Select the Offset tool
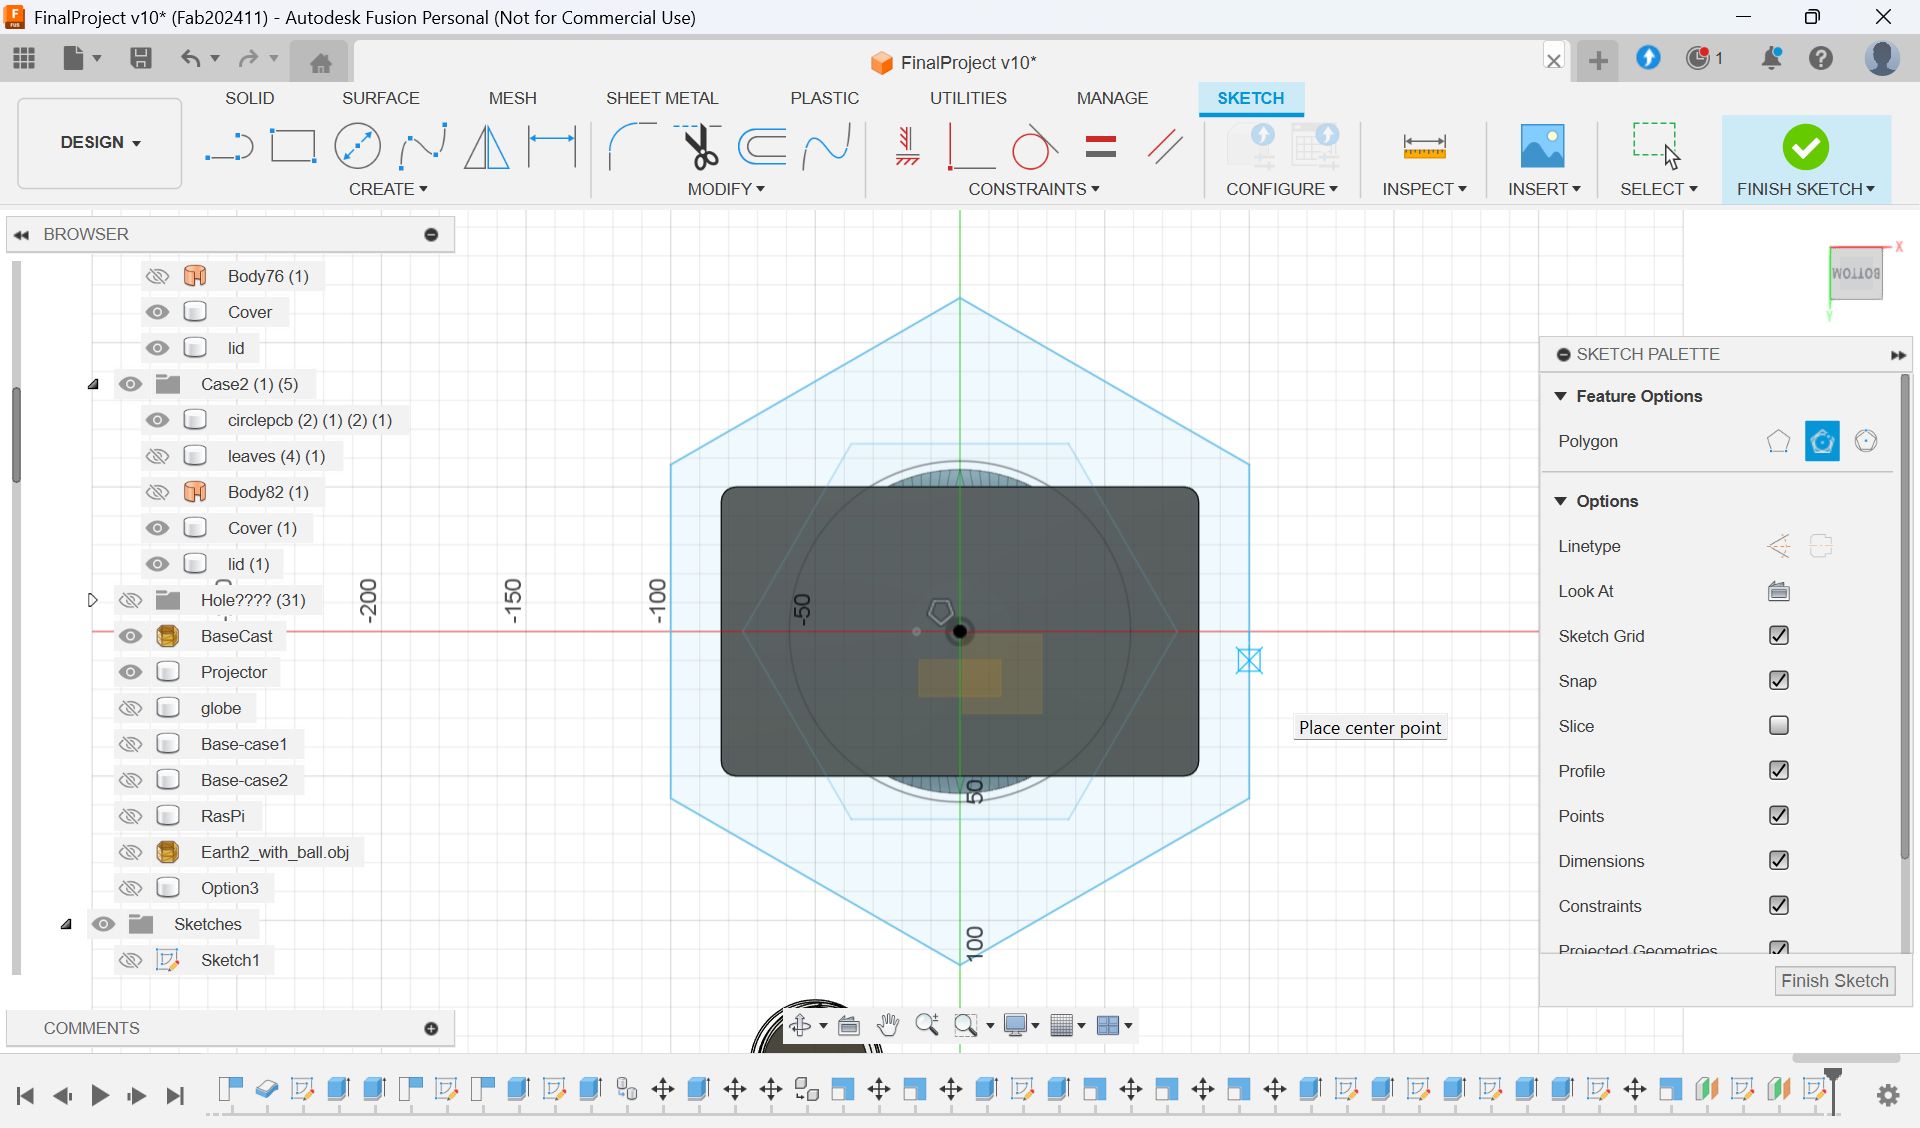Viewport: 1920px width, 1128px height. (x=763, y=147)
